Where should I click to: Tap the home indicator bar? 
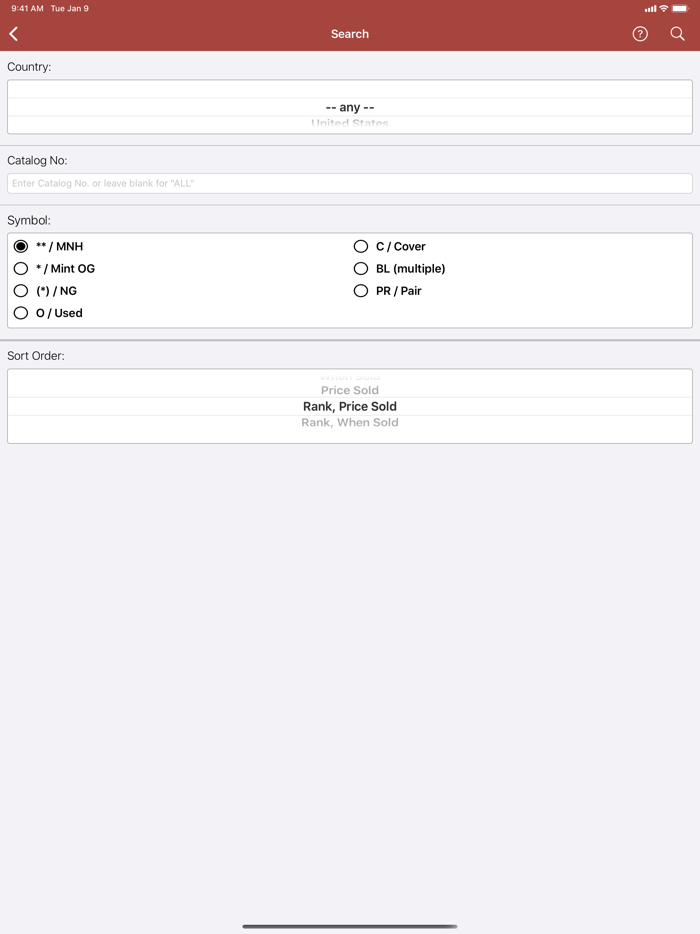350,926
